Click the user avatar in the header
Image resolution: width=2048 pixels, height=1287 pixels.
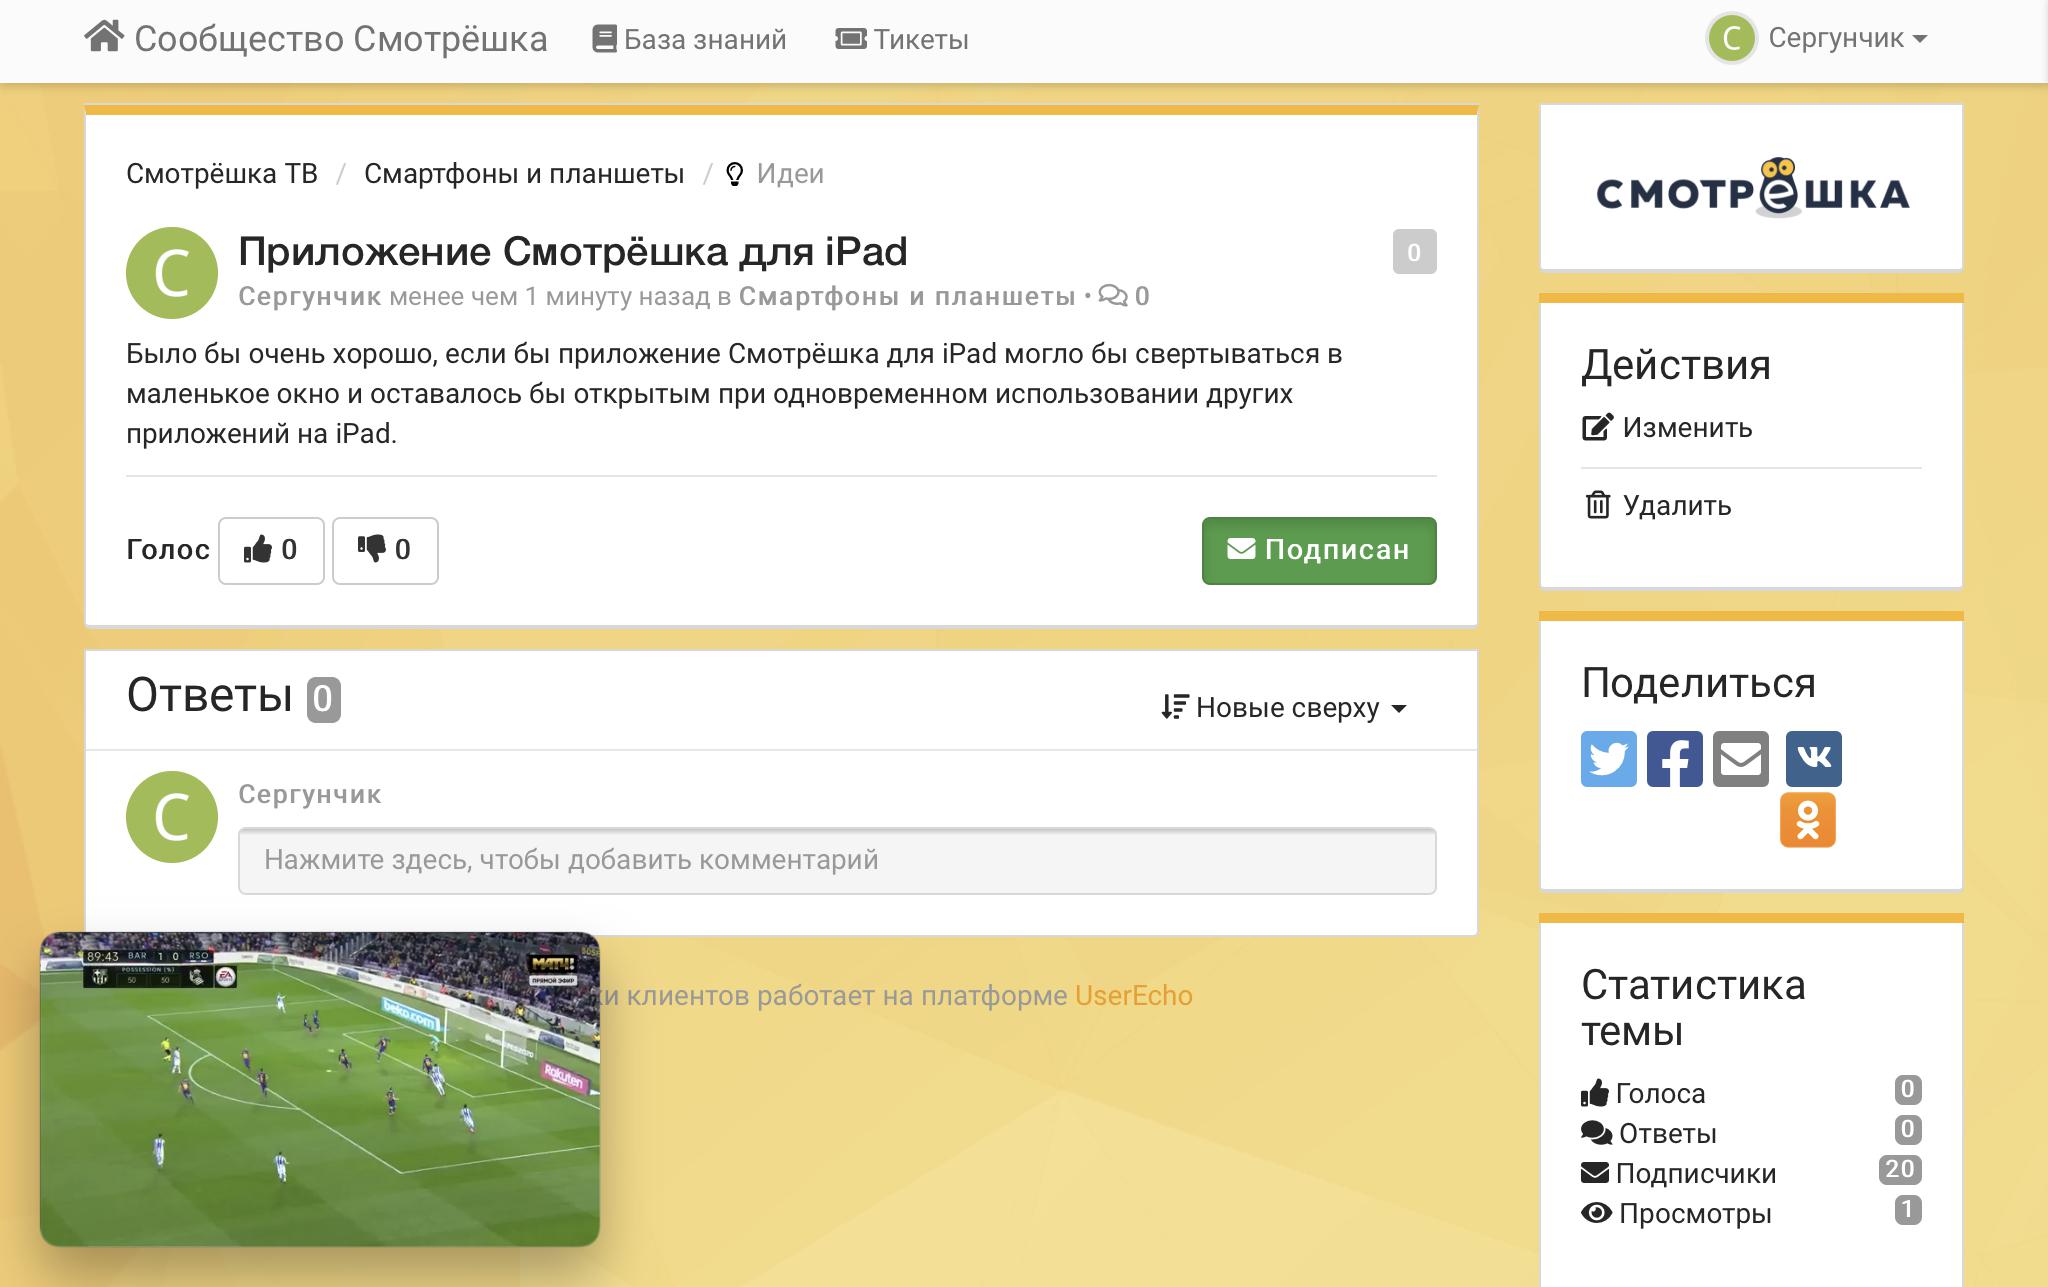pyautogui.click(x=1732, y=38)
